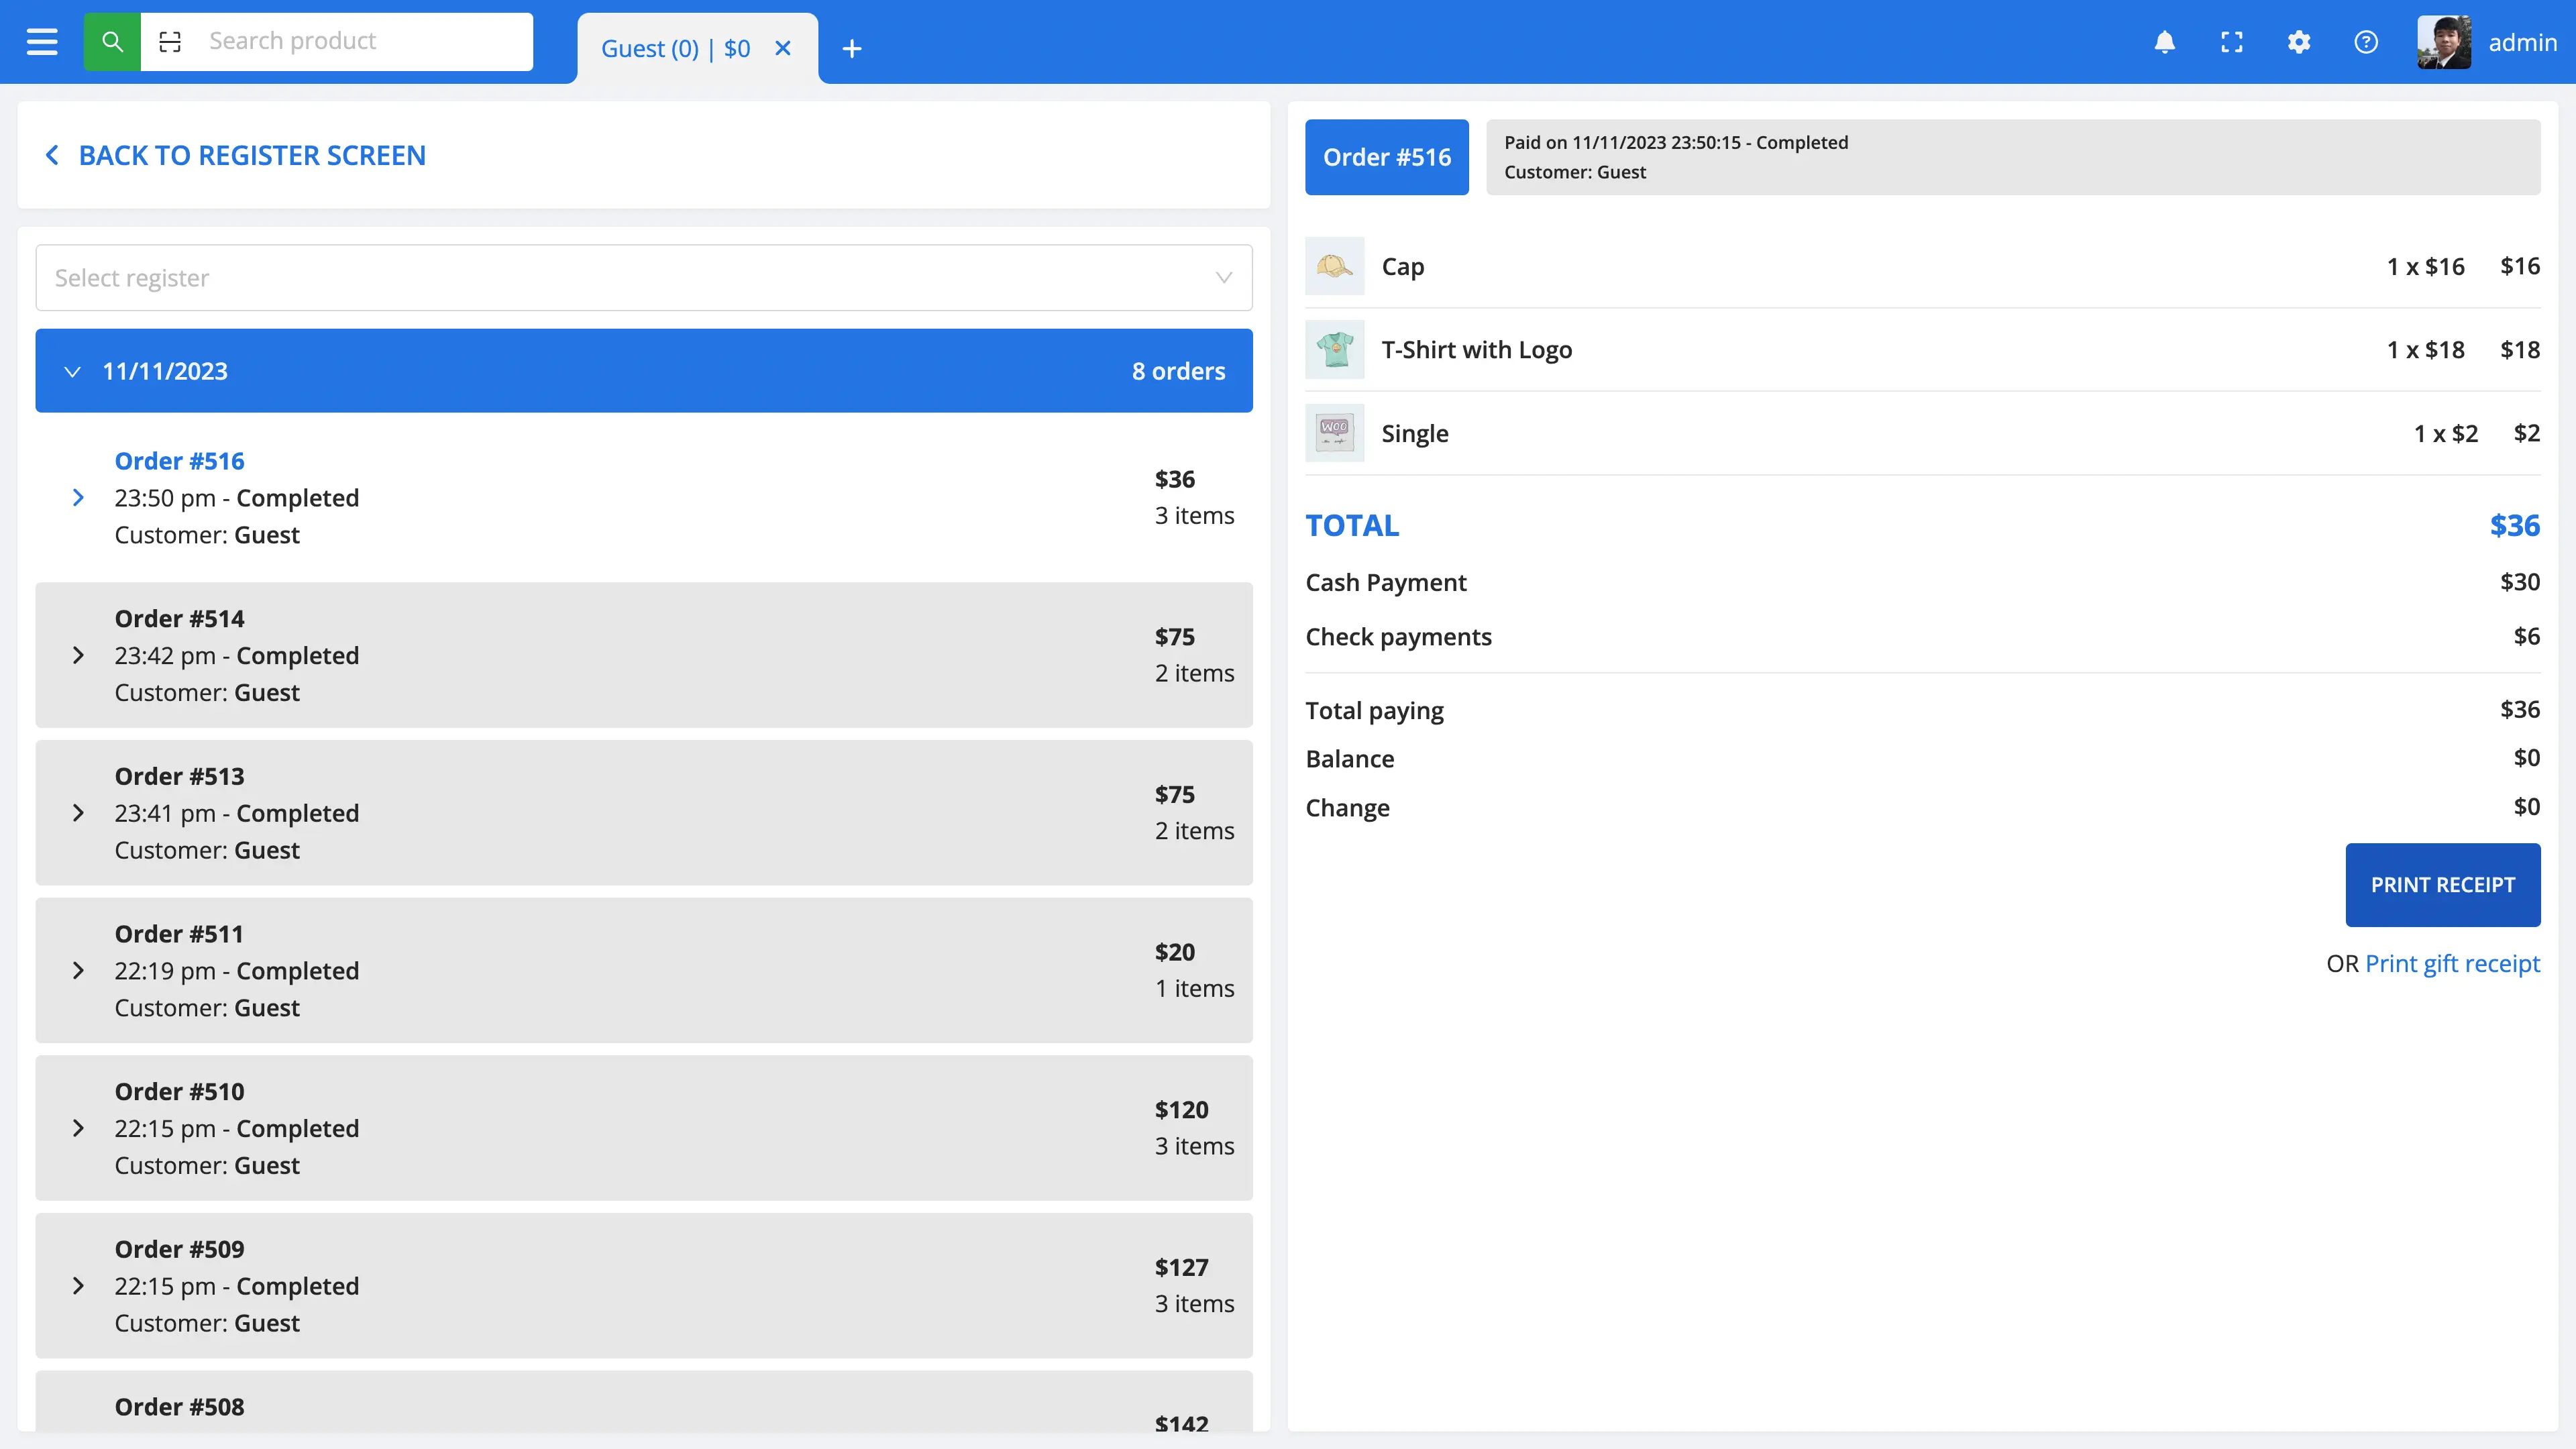This screenshot has width=2576, height=1449.
Task: Open the notifications bell
Action: (x=2164, y=42)
